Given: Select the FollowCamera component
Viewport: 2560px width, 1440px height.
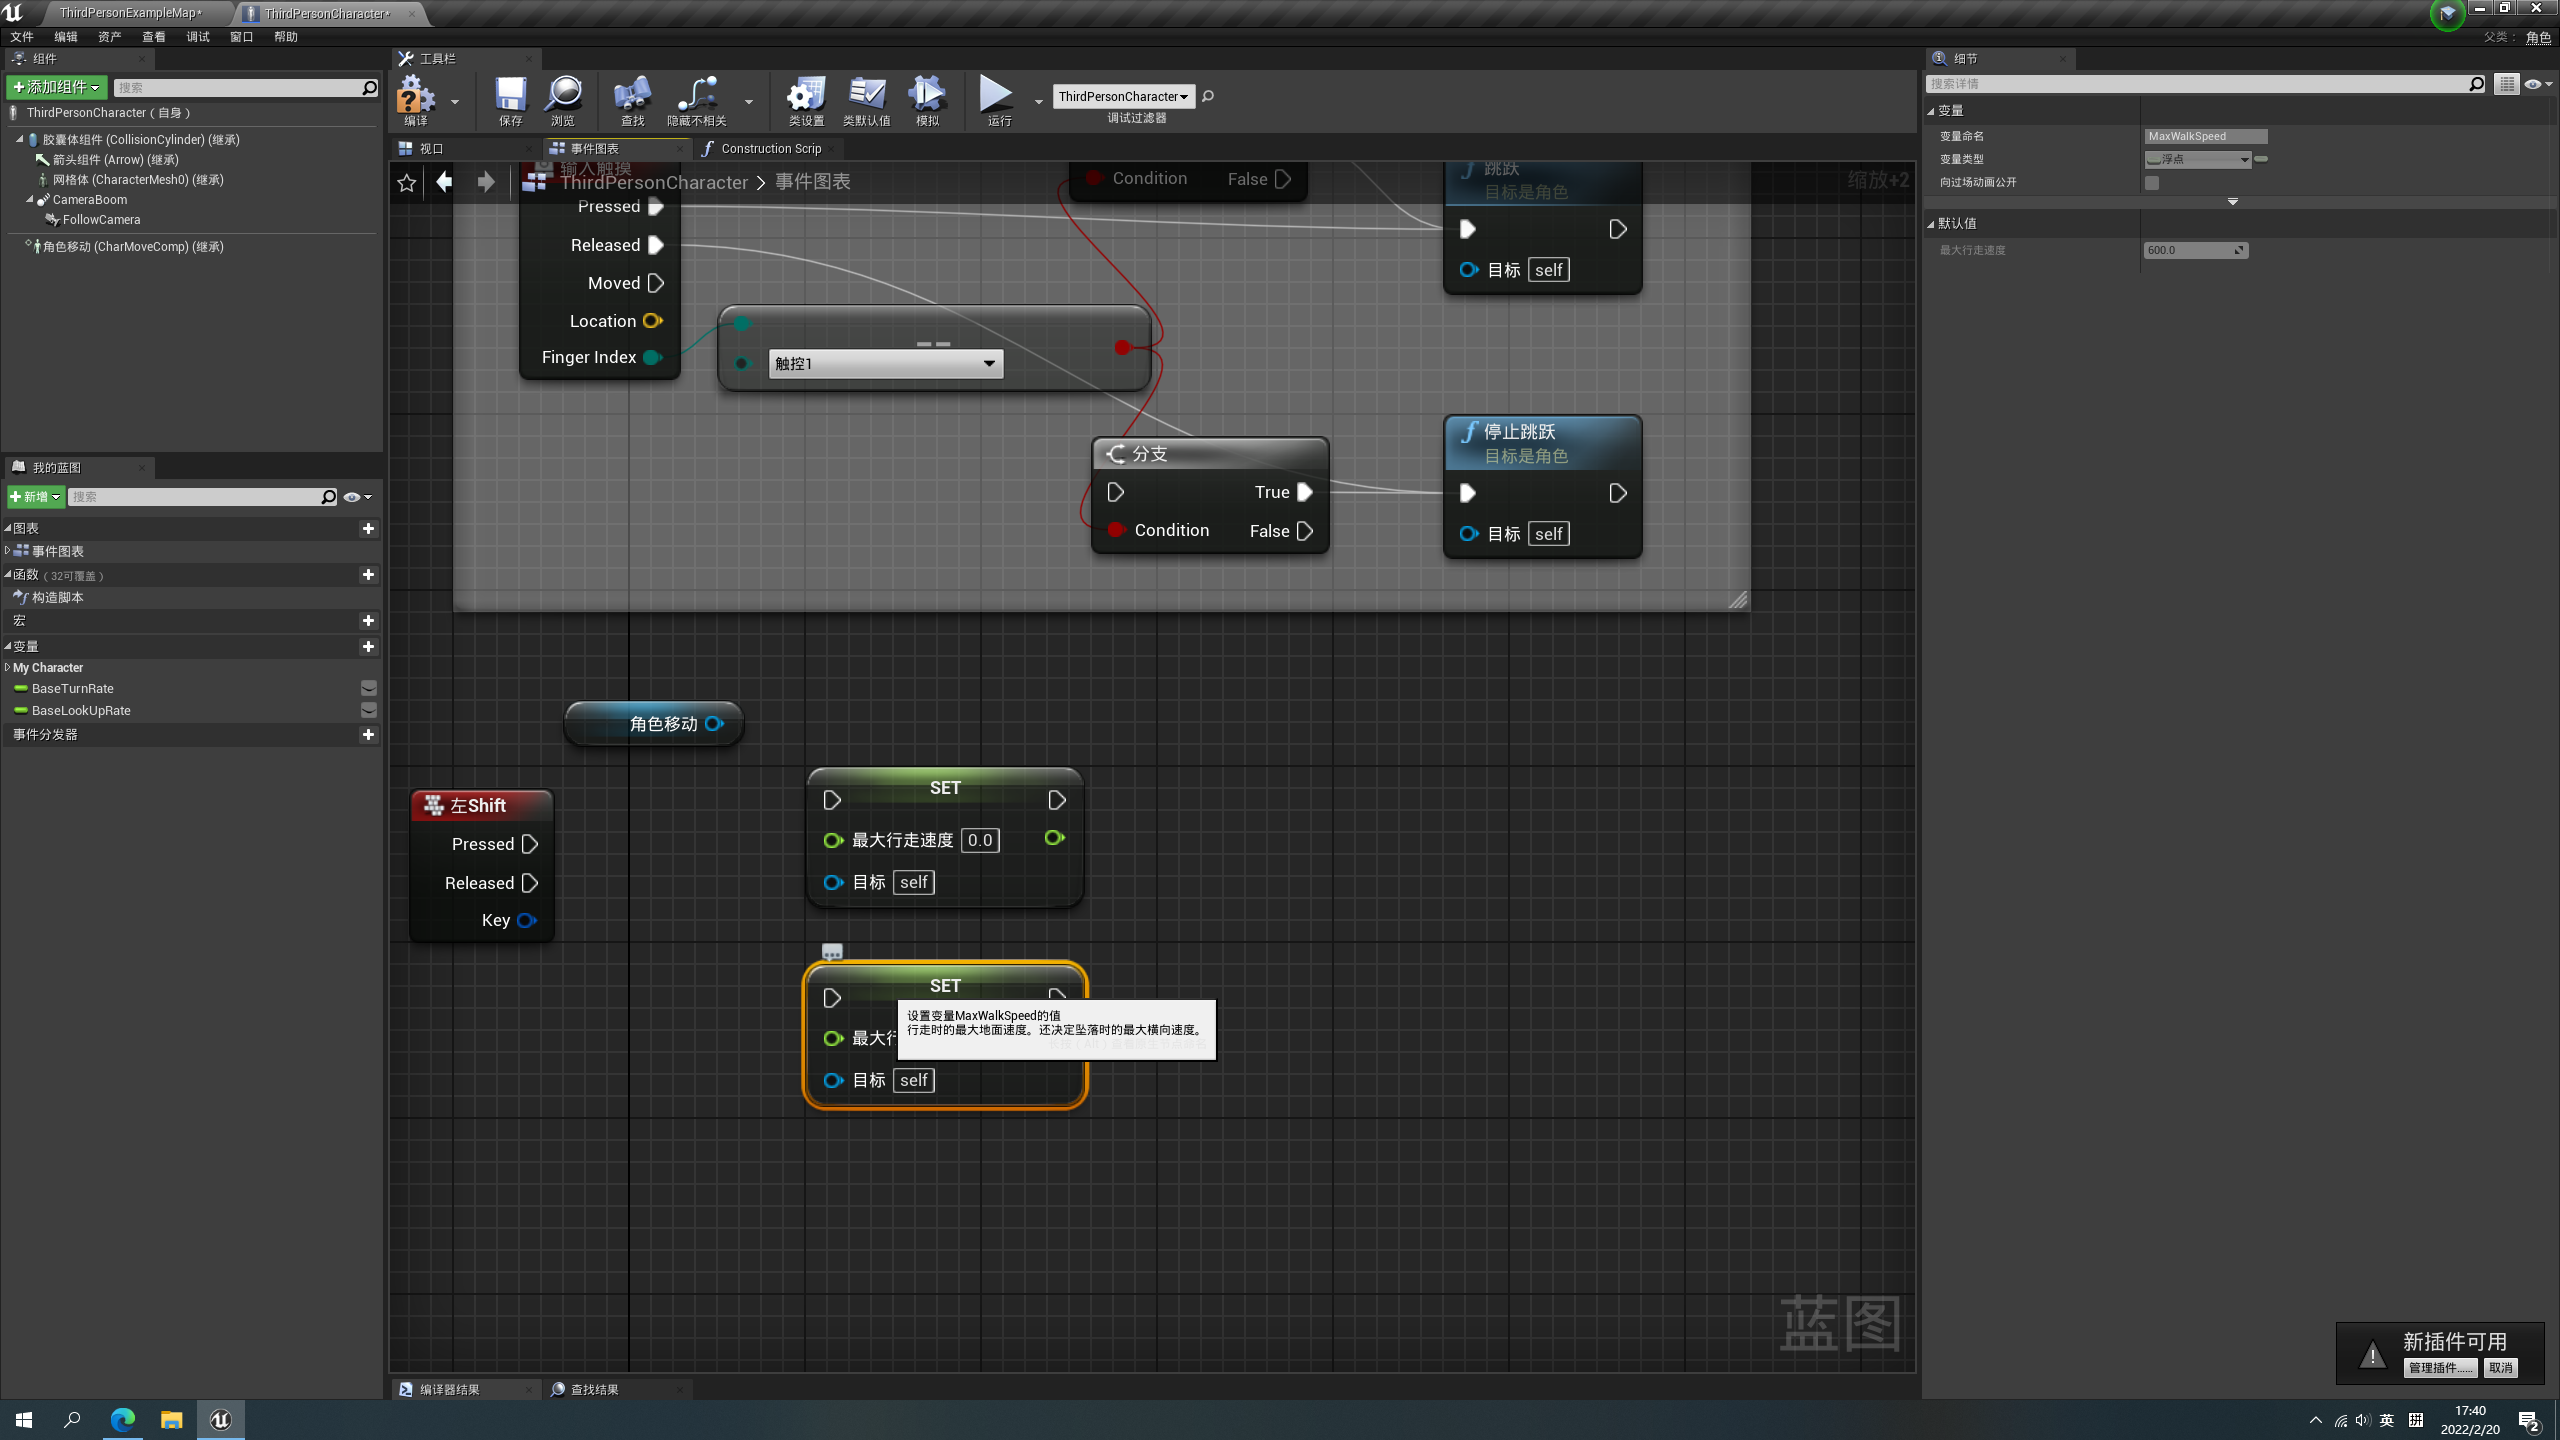Looking at the screenshot, I should coord(101,220).
